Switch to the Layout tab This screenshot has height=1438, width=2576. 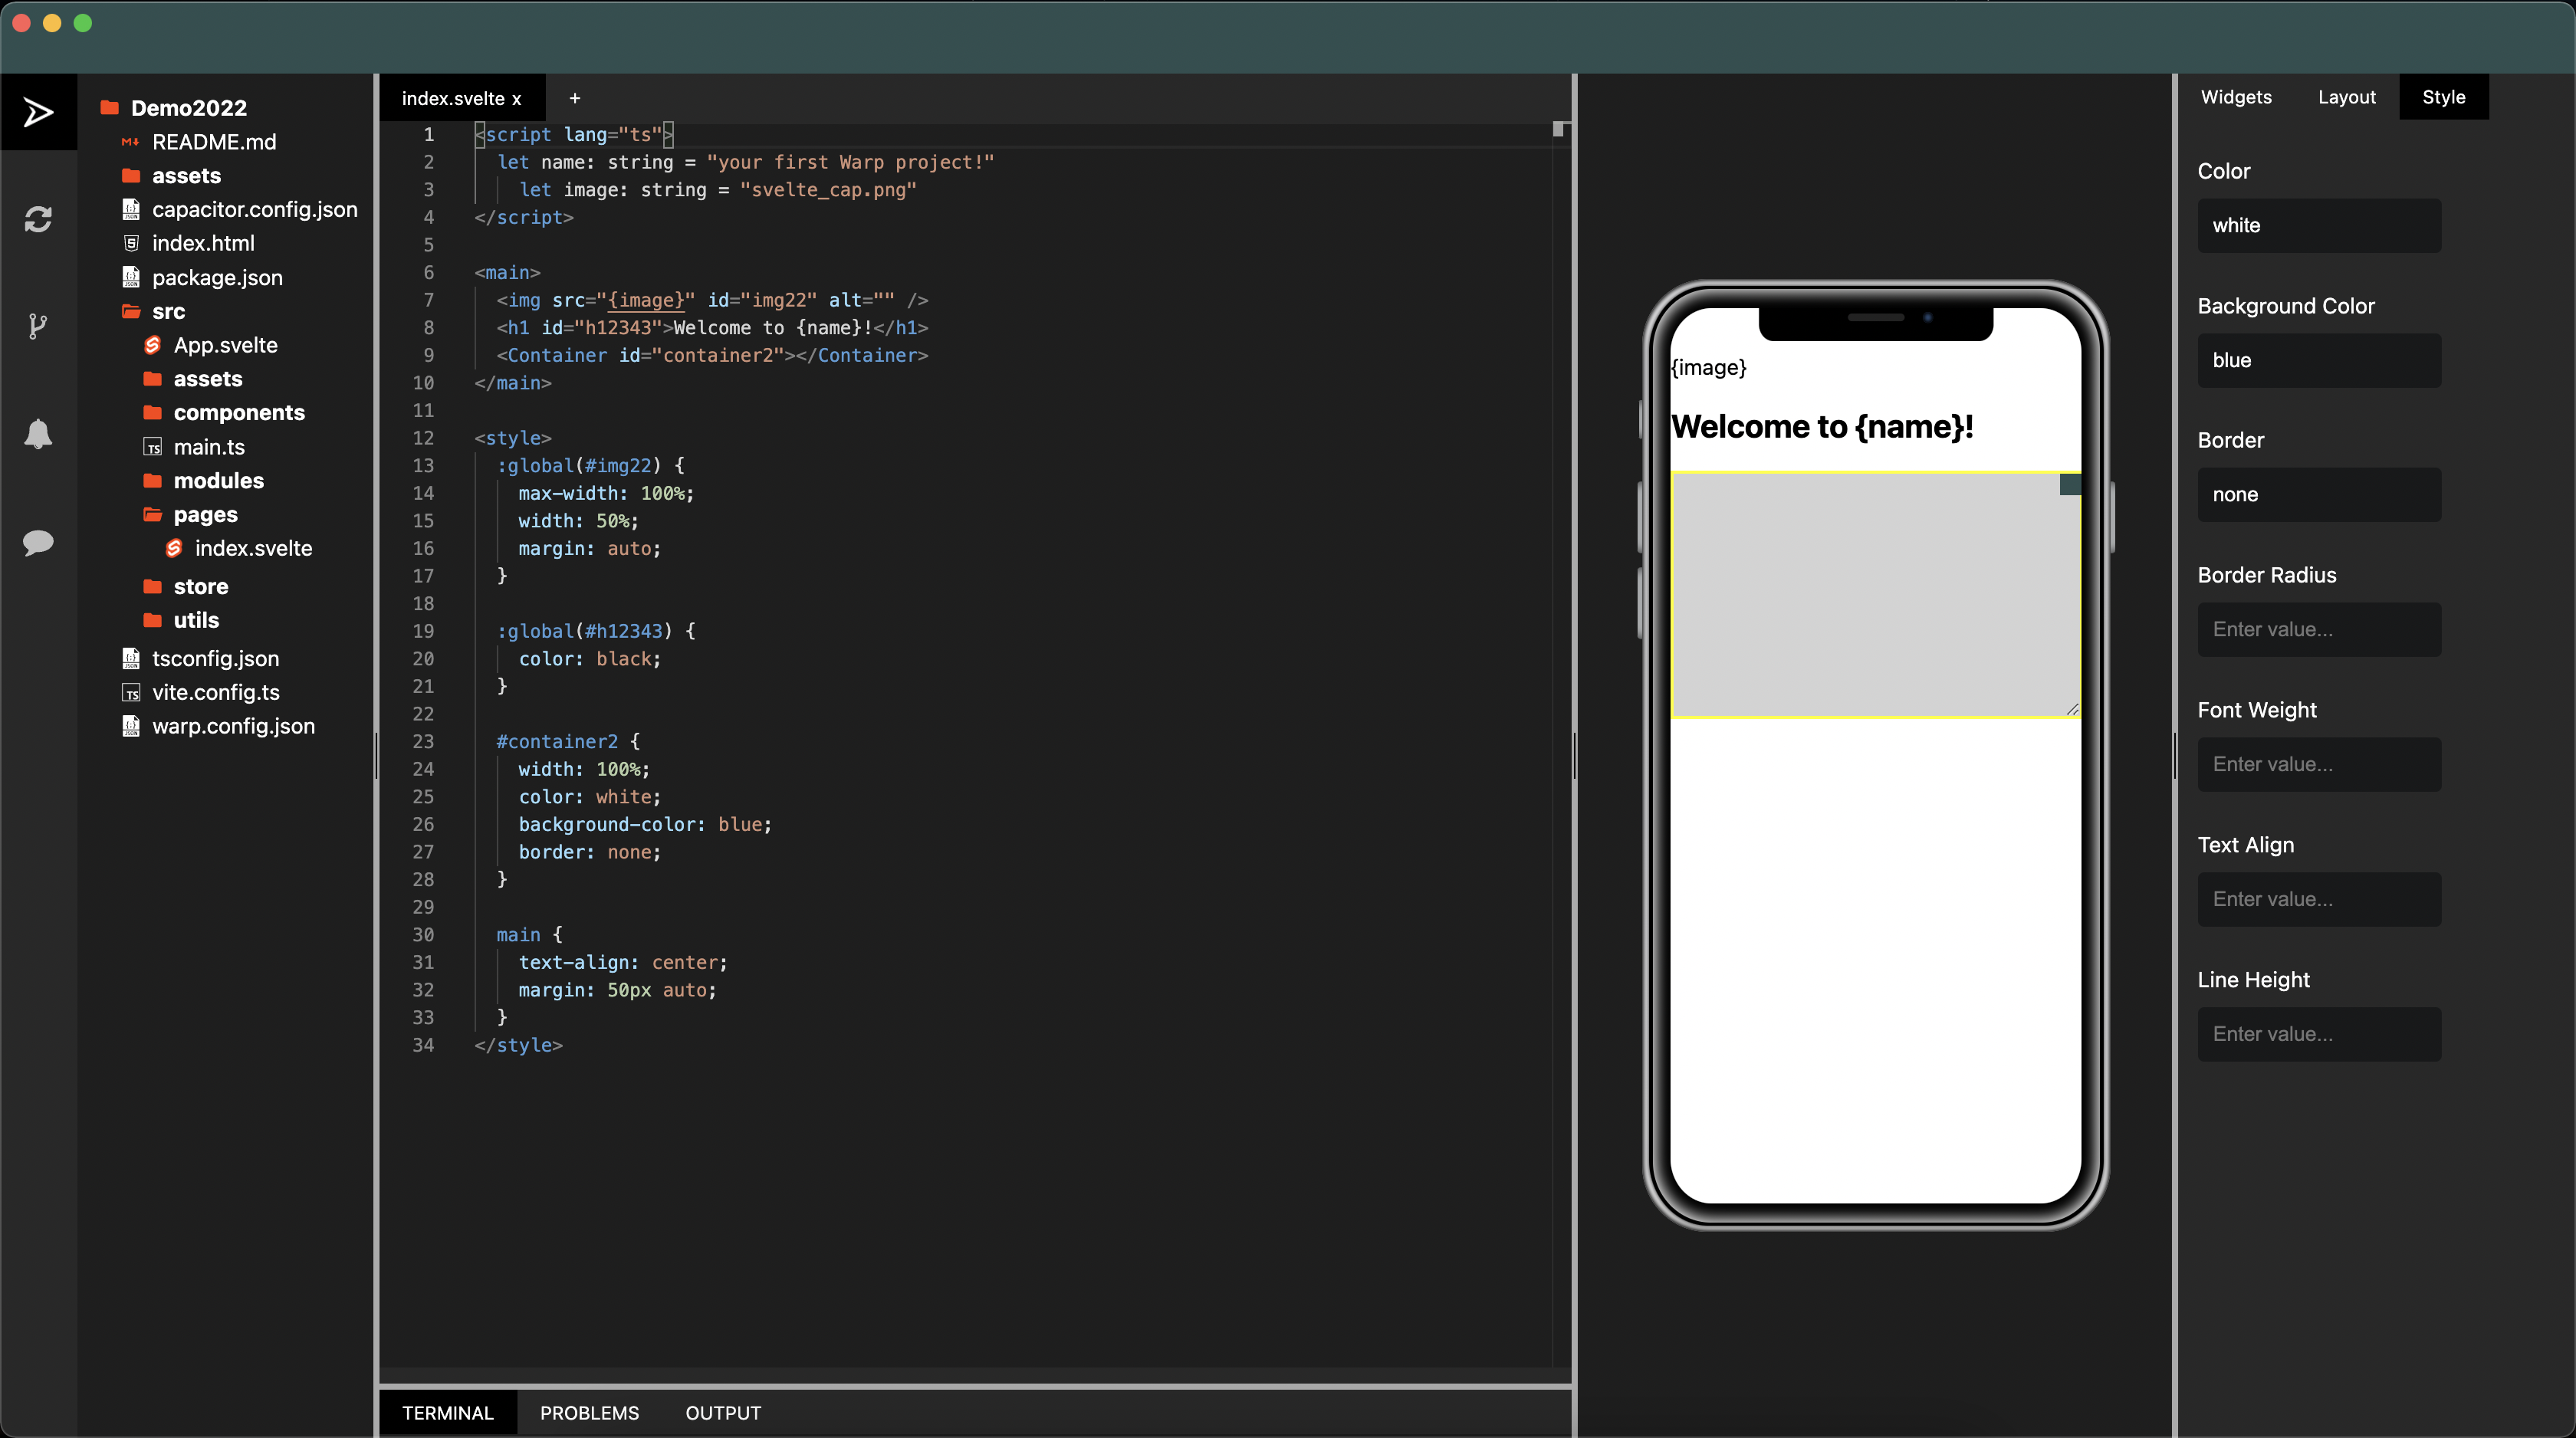[x=2346, y=97]
